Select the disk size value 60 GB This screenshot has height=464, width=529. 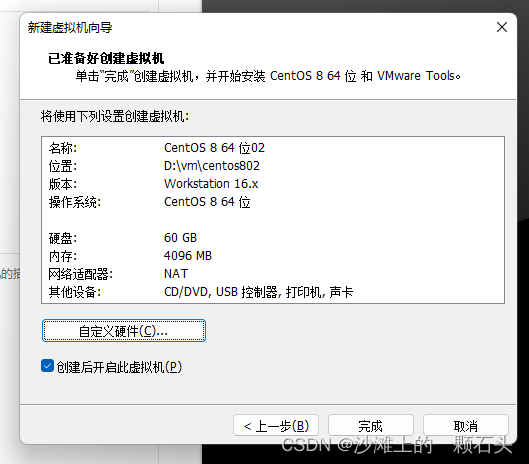pos(180,238)
